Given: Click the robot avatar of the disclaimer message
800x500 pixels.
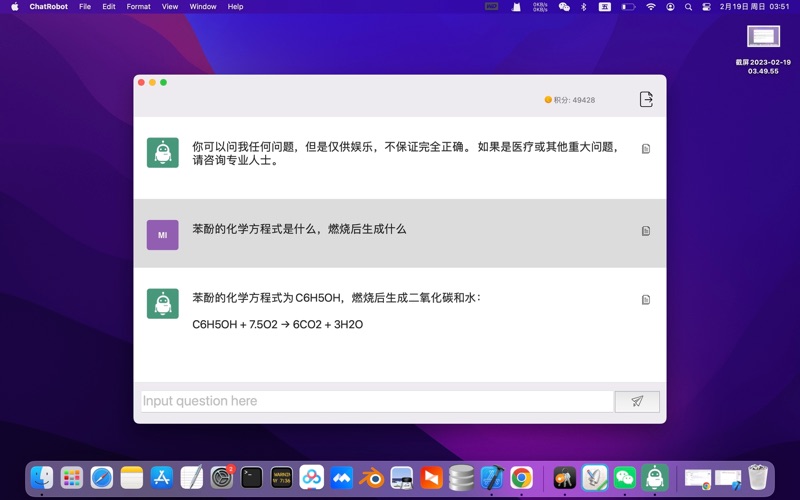Looking at the screenshot, I should 163,153.
